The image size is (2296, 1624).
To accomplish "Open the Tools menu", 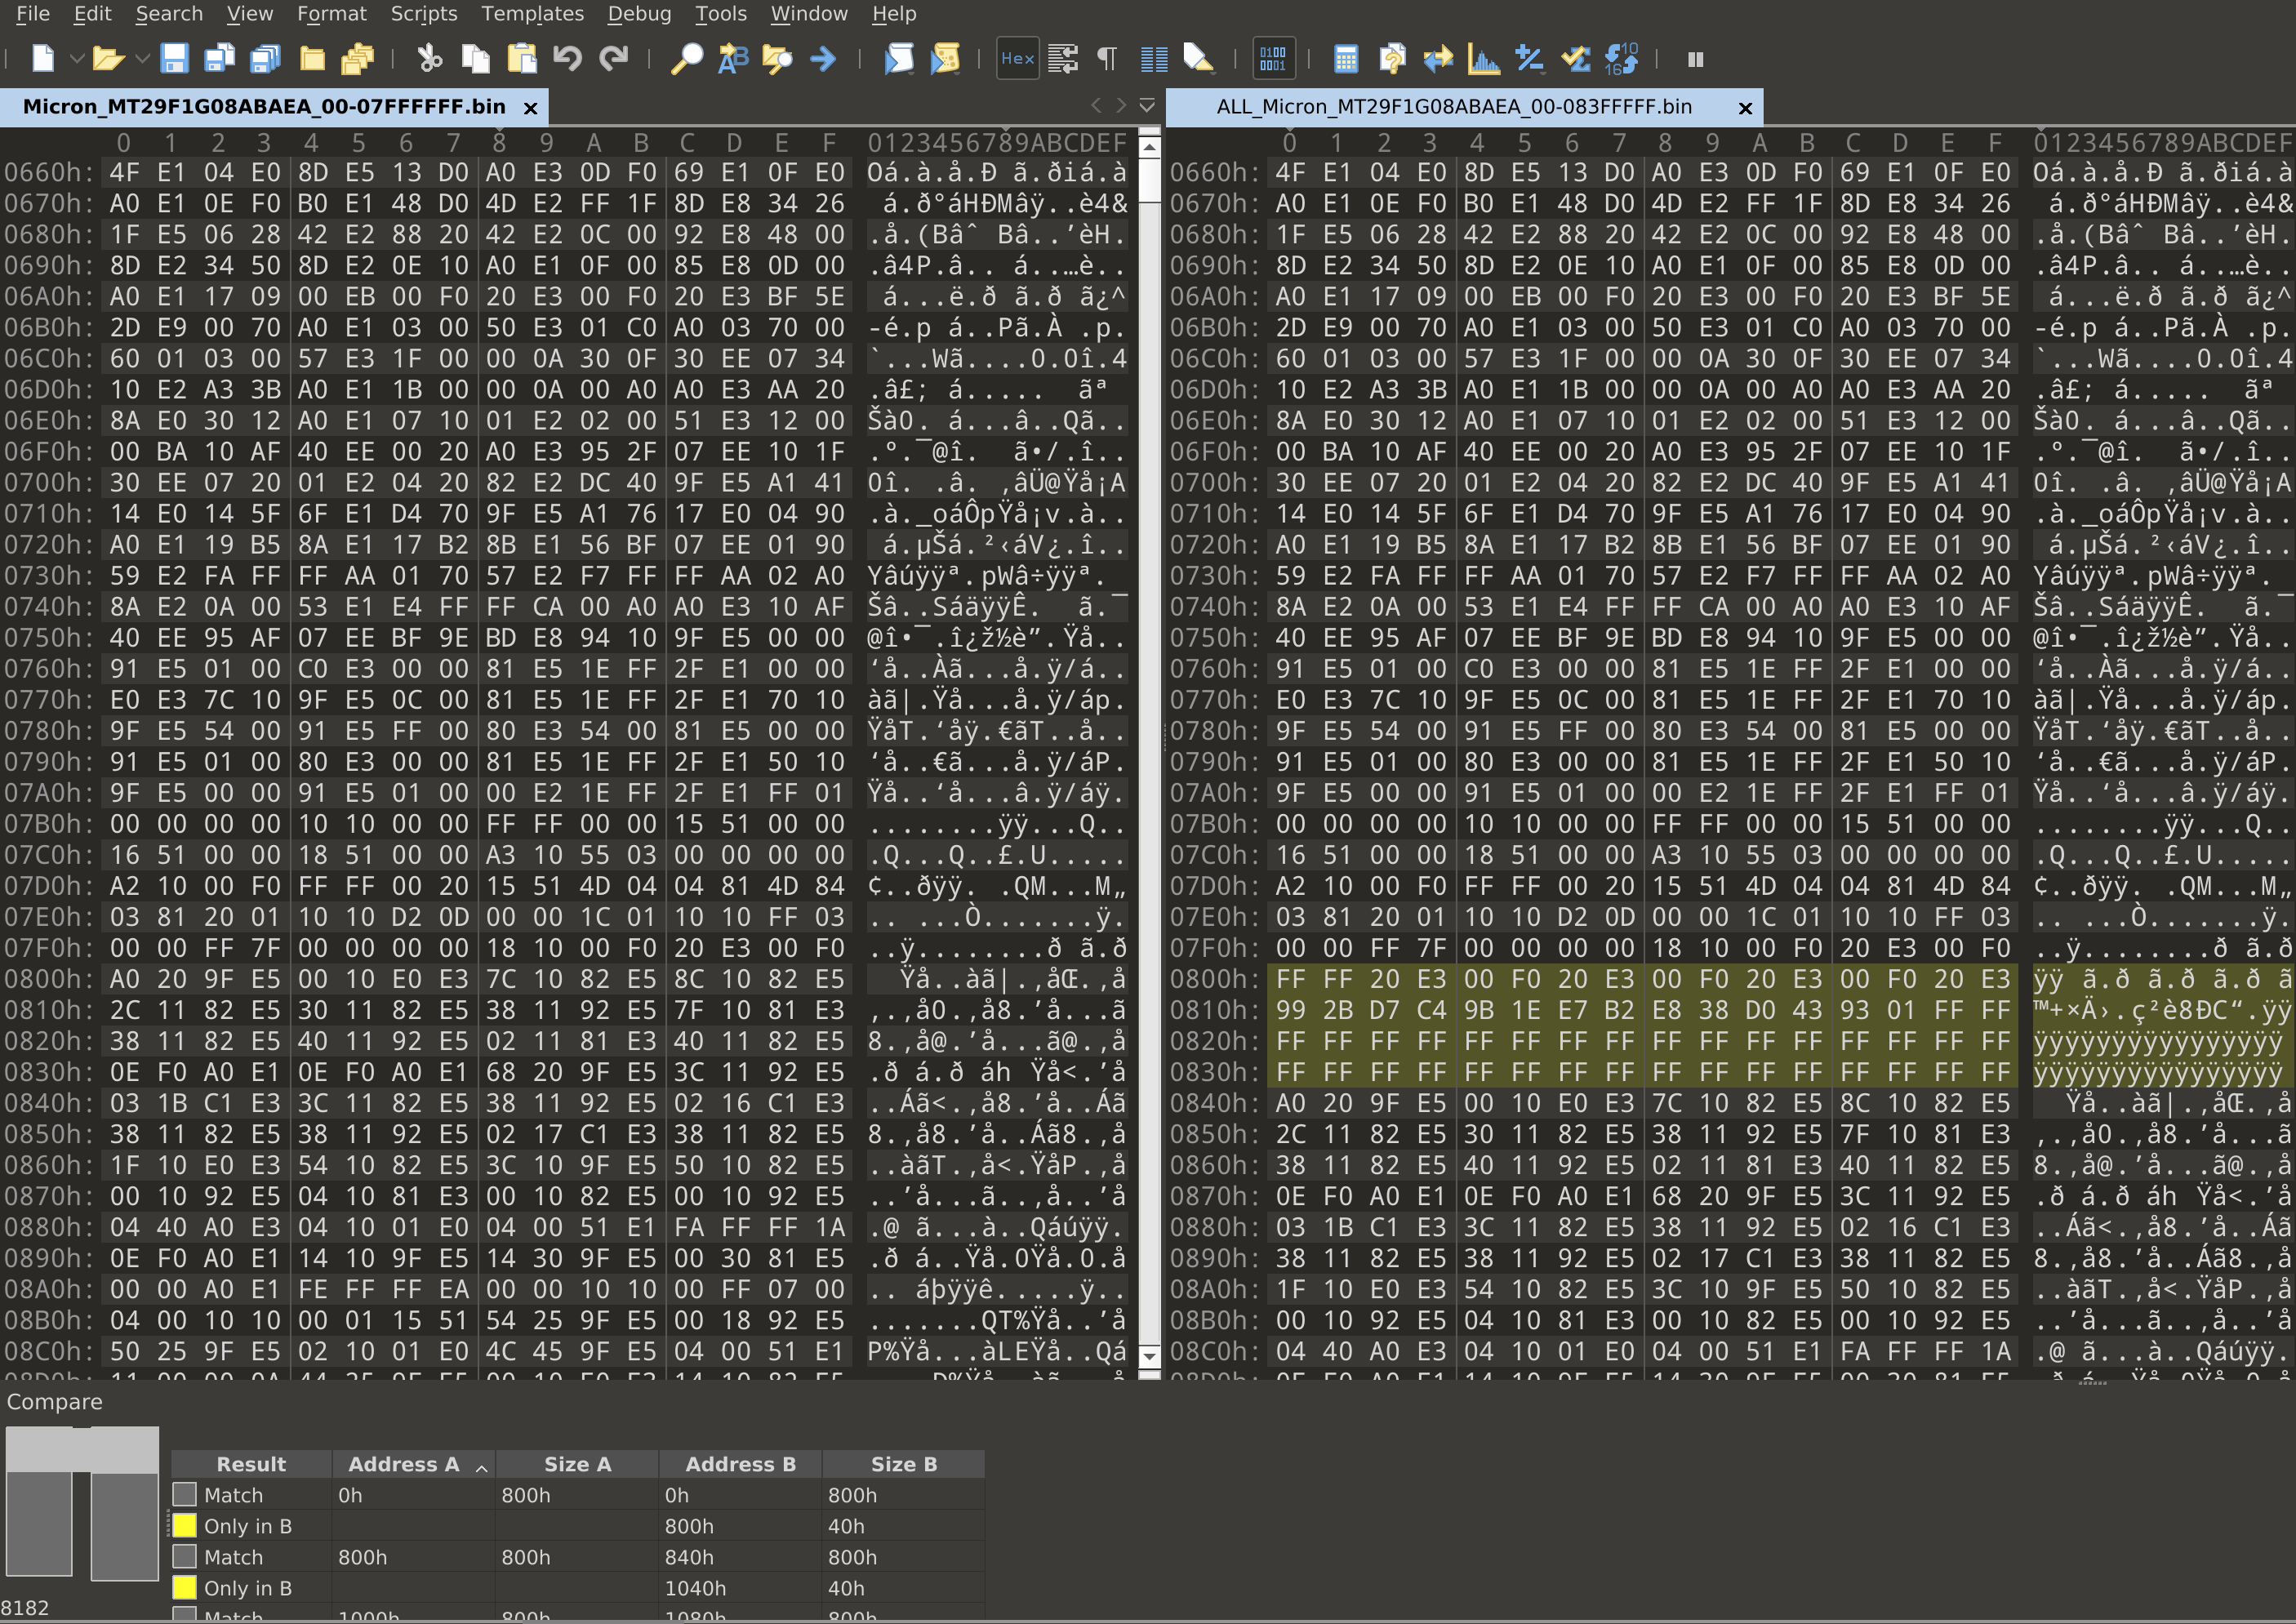I will (x=721, y=14).
